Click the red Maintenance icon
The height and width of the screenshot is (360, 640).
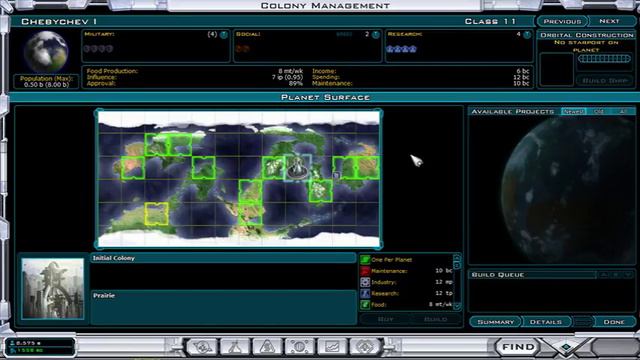[x=365, y=271]
